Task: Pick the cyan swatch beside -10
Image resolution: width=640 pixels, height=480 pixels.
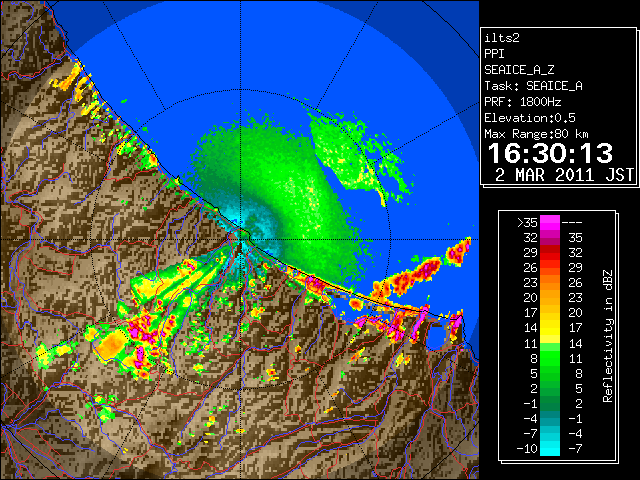Action: click(550, 449)
